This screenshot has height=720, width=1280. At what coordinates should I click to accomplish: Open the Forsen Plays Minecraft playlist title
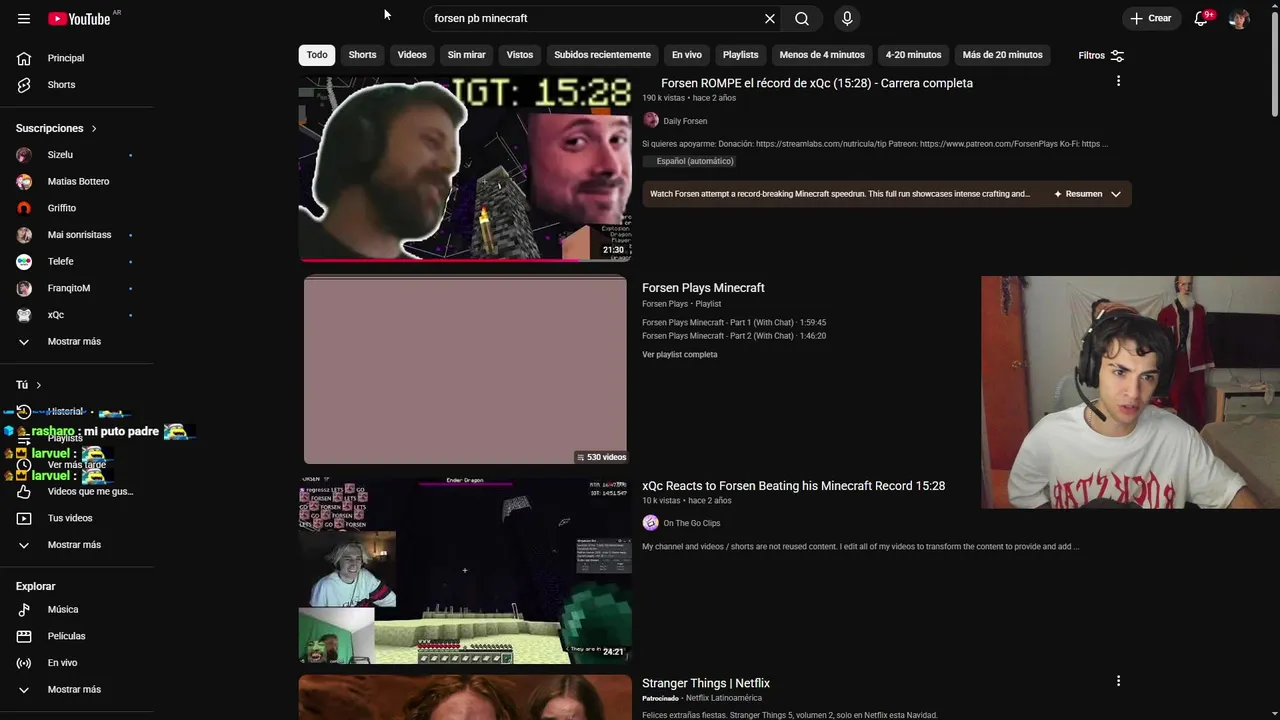pyautogui.click(x=703, y=288)
